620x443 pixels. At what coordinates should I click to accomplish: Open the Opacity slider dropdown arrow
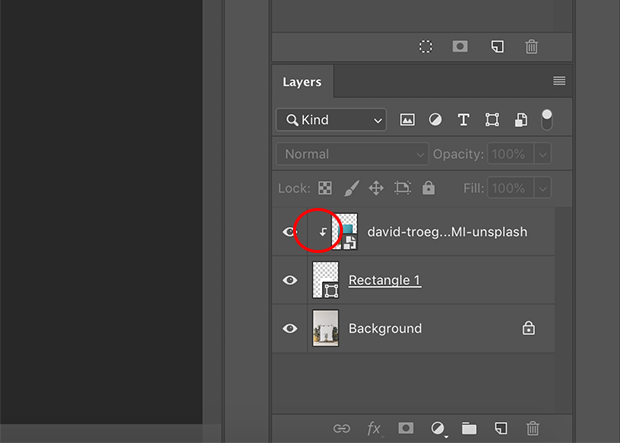click(x=542, y=154)
